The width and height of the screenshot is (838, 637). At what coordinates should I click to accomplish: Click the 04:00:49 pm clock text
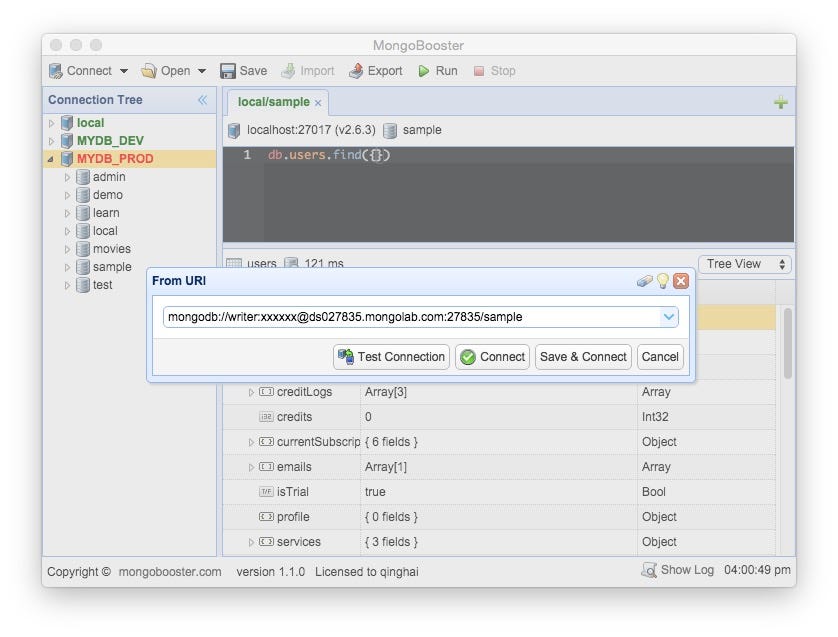757,570
